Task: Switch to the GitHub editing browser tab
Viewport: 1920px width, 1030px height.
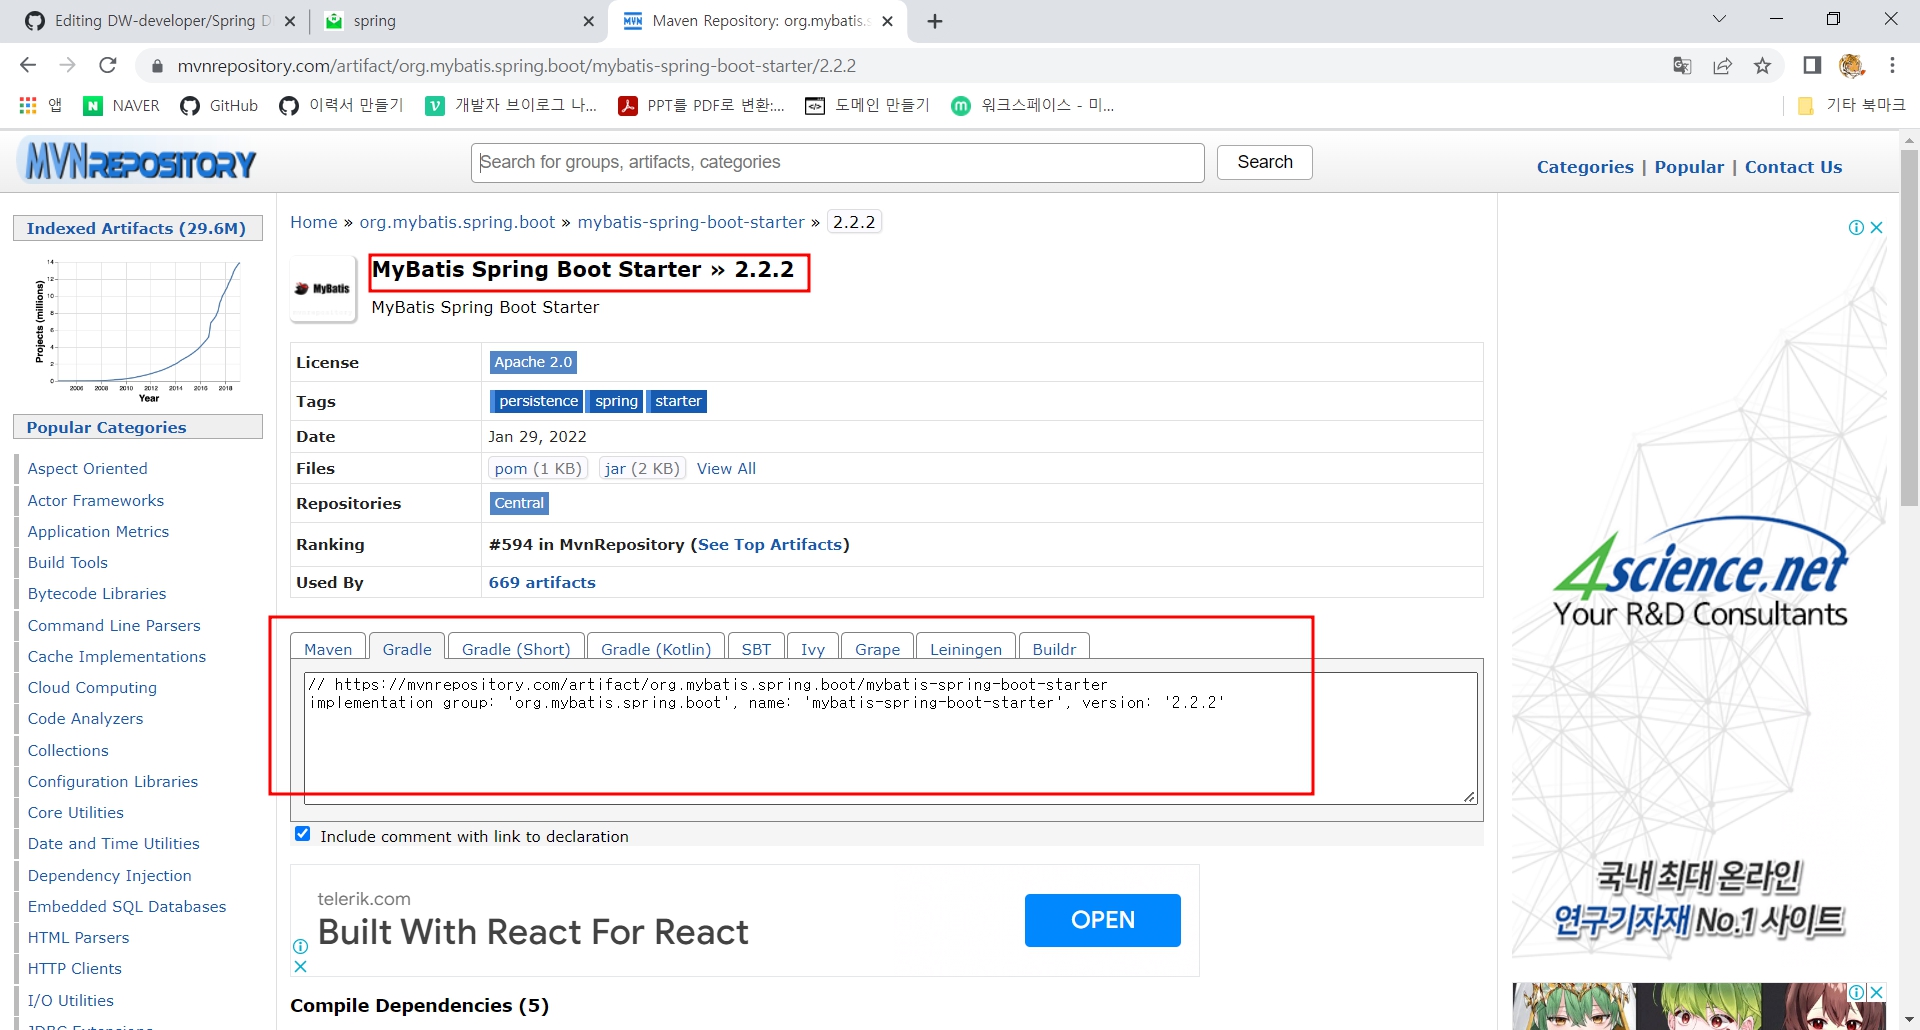Action: (x=160, y=21)
